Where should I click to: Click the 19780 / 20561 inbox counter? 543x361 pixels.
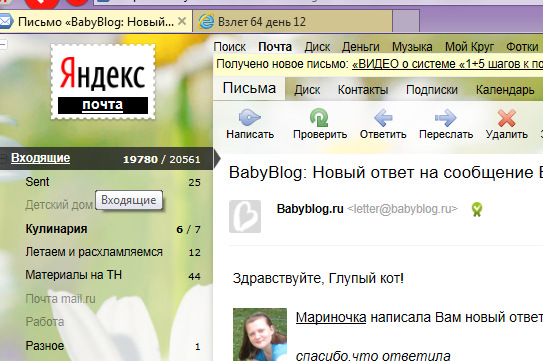[x=162, y=159]
